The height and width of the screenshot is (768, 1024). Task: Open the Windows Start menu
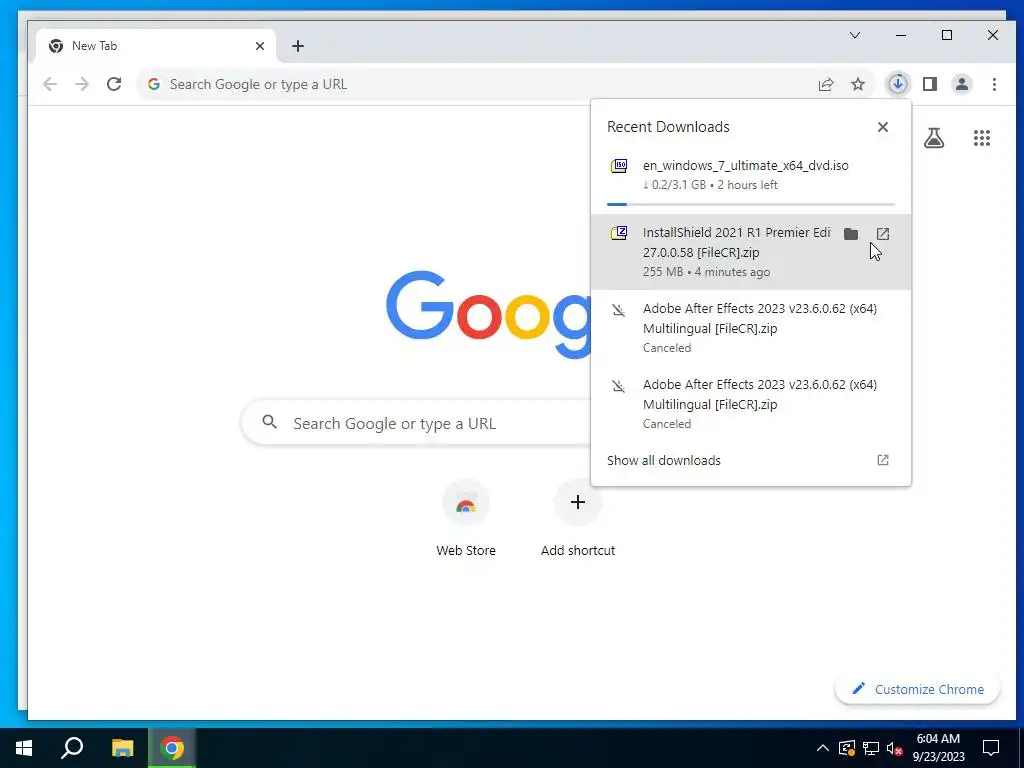24,748
